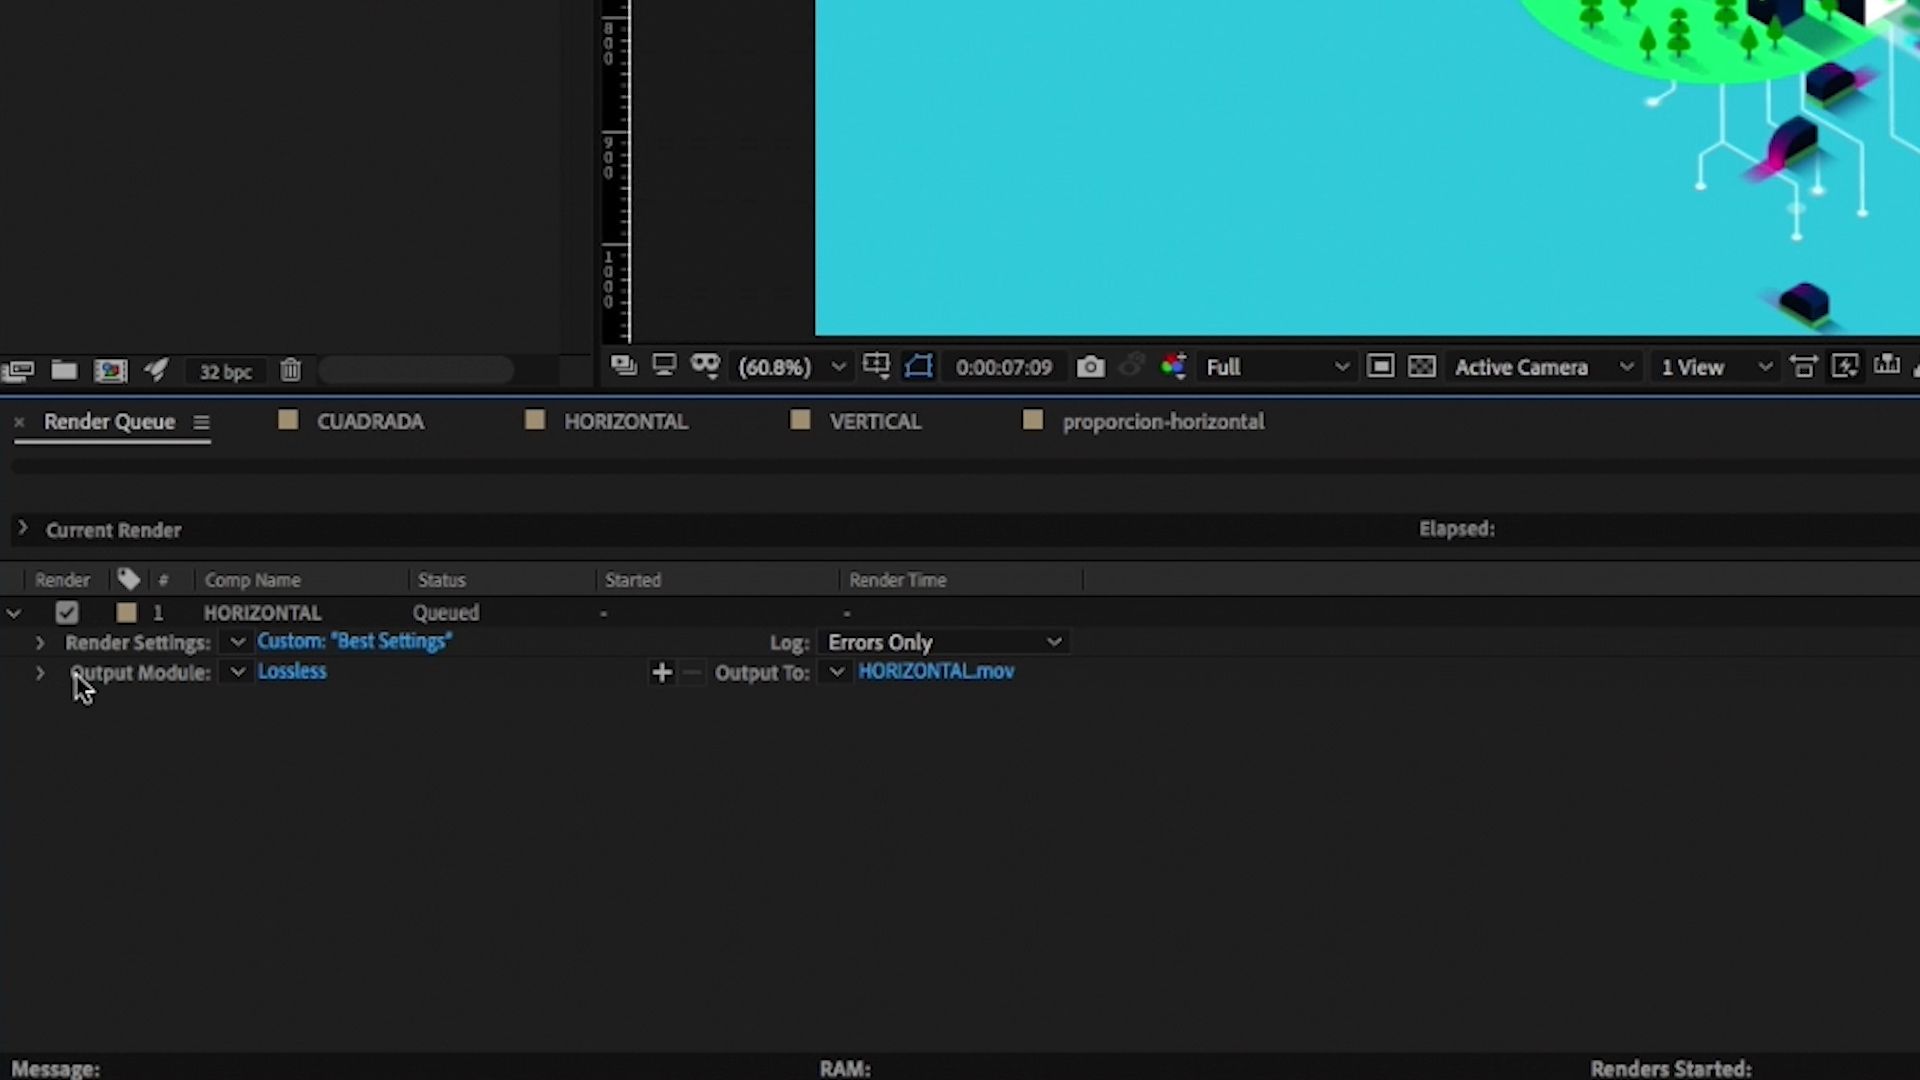This screenshot has width=1920, height=1080.
Task: Toggle the transparency grid
Action: coord(1422,367)
